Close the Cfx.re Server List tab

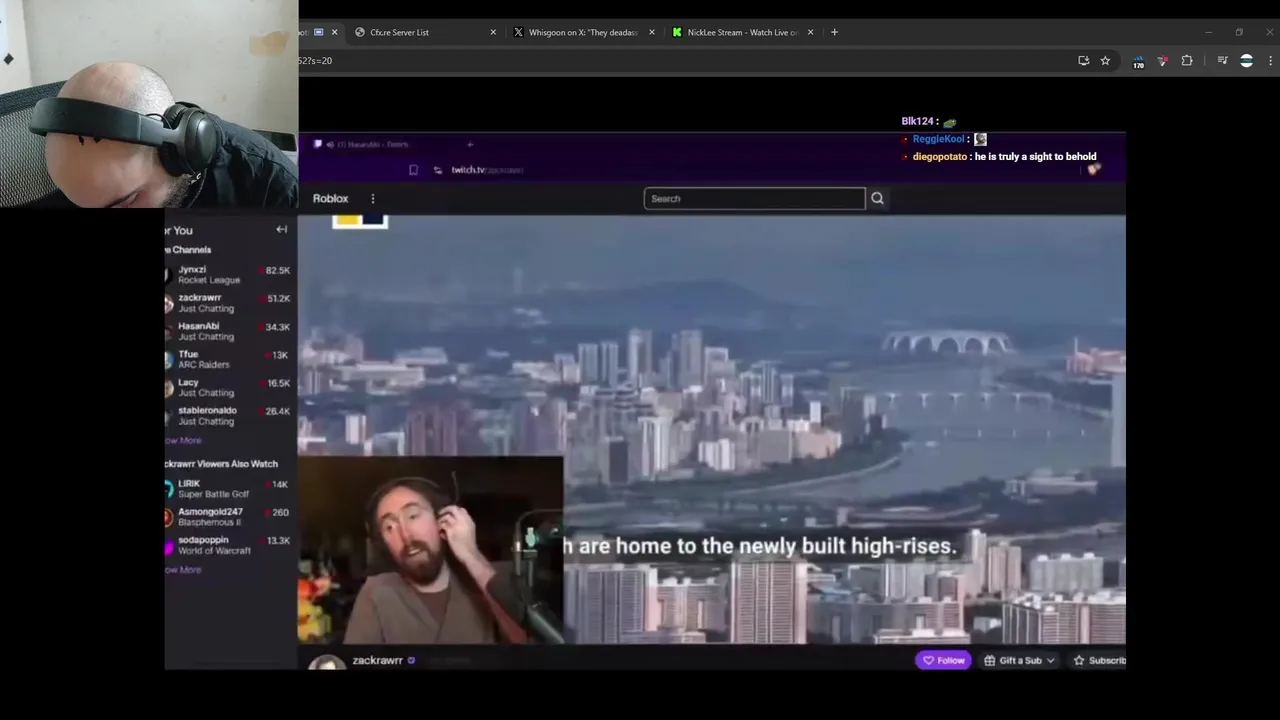[493, 32]
